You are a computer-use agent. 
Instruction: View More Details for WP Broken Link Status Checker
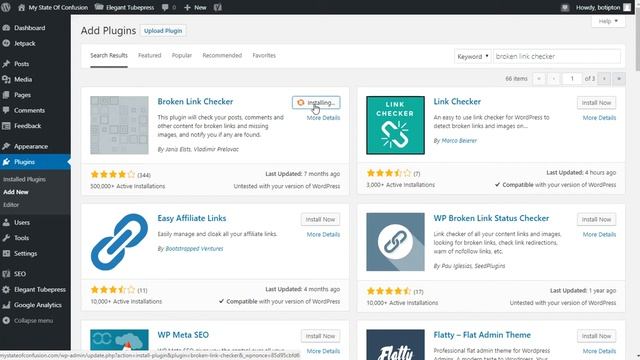(599, 234)
